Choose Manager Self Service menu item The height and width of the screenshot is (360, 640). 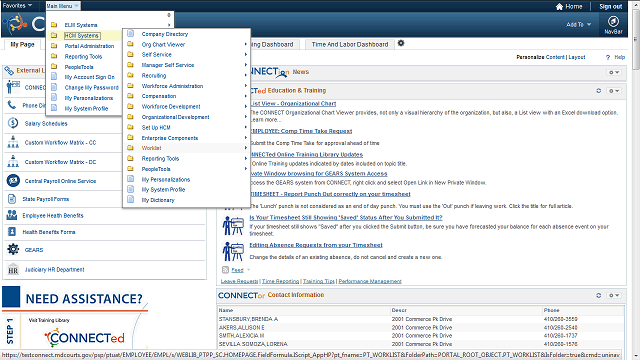pyautogui.click(x=168, y=65)
